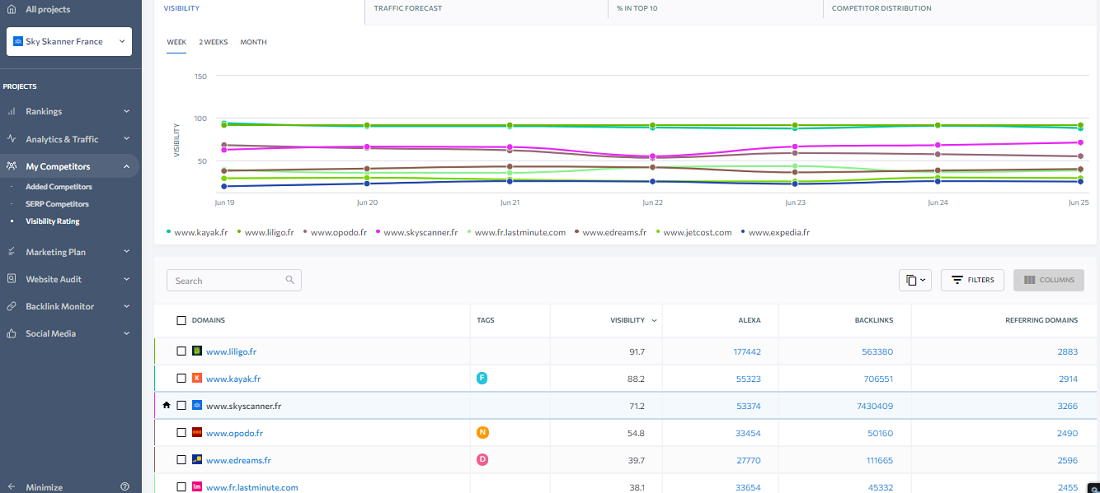1100x493 pixels.
Task: Open the copy/export dropdown button
Action: (x=915, y=280)
